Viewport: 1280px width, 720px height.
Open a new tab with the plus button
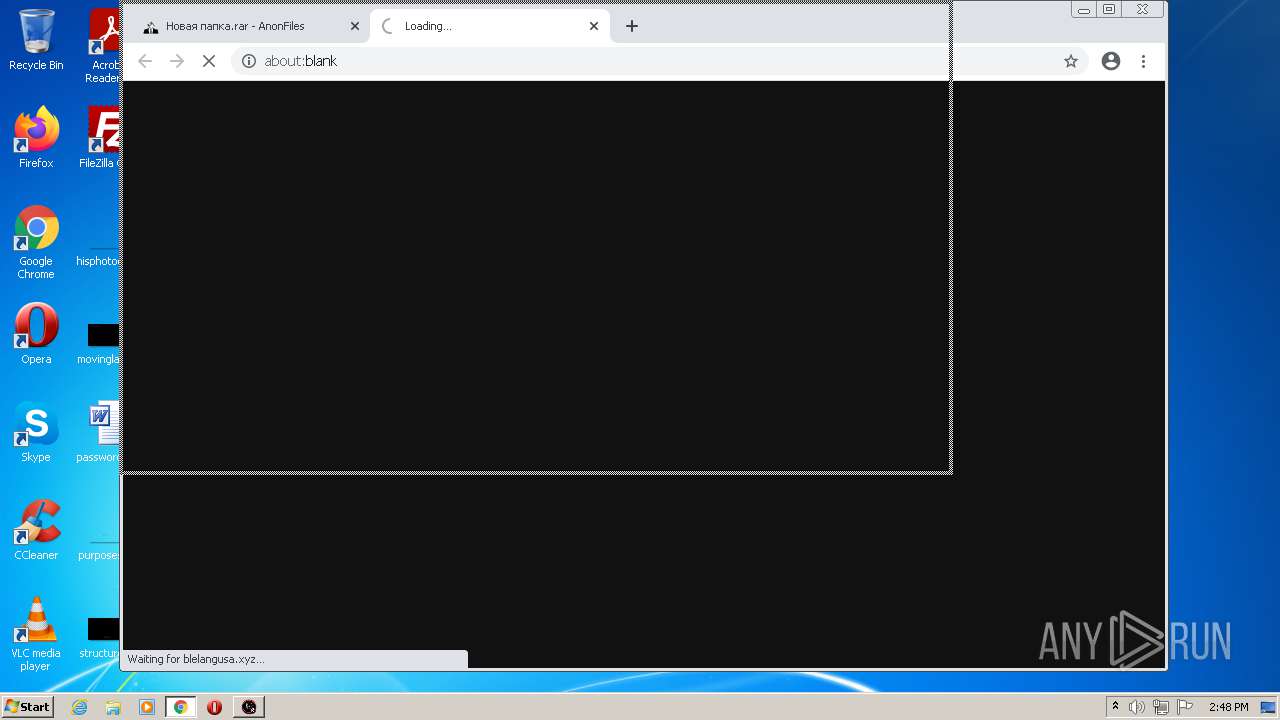[x=632, y=26]
